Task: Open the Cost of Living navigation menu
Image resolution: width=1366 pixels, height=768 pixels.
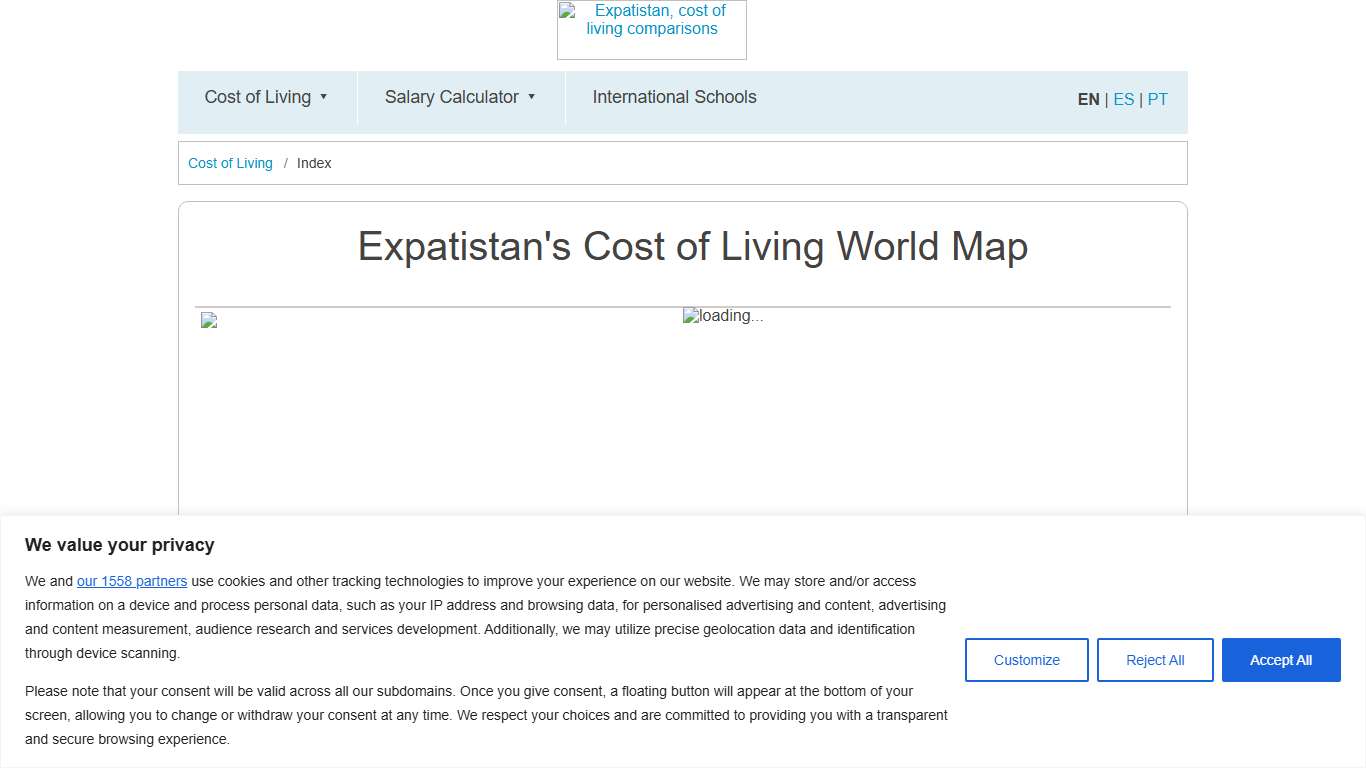Action: point(257,97)
